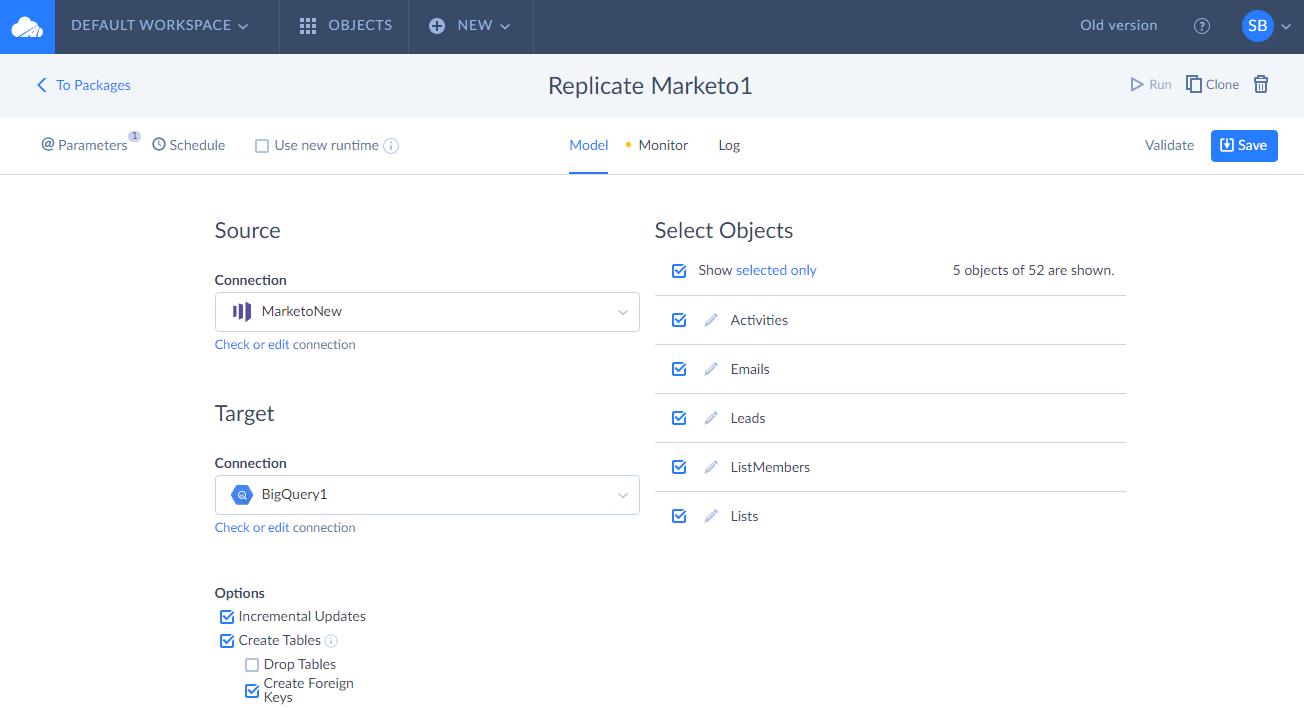
Task: Open the Objects grid menu
Action: [x=346, y=26]
